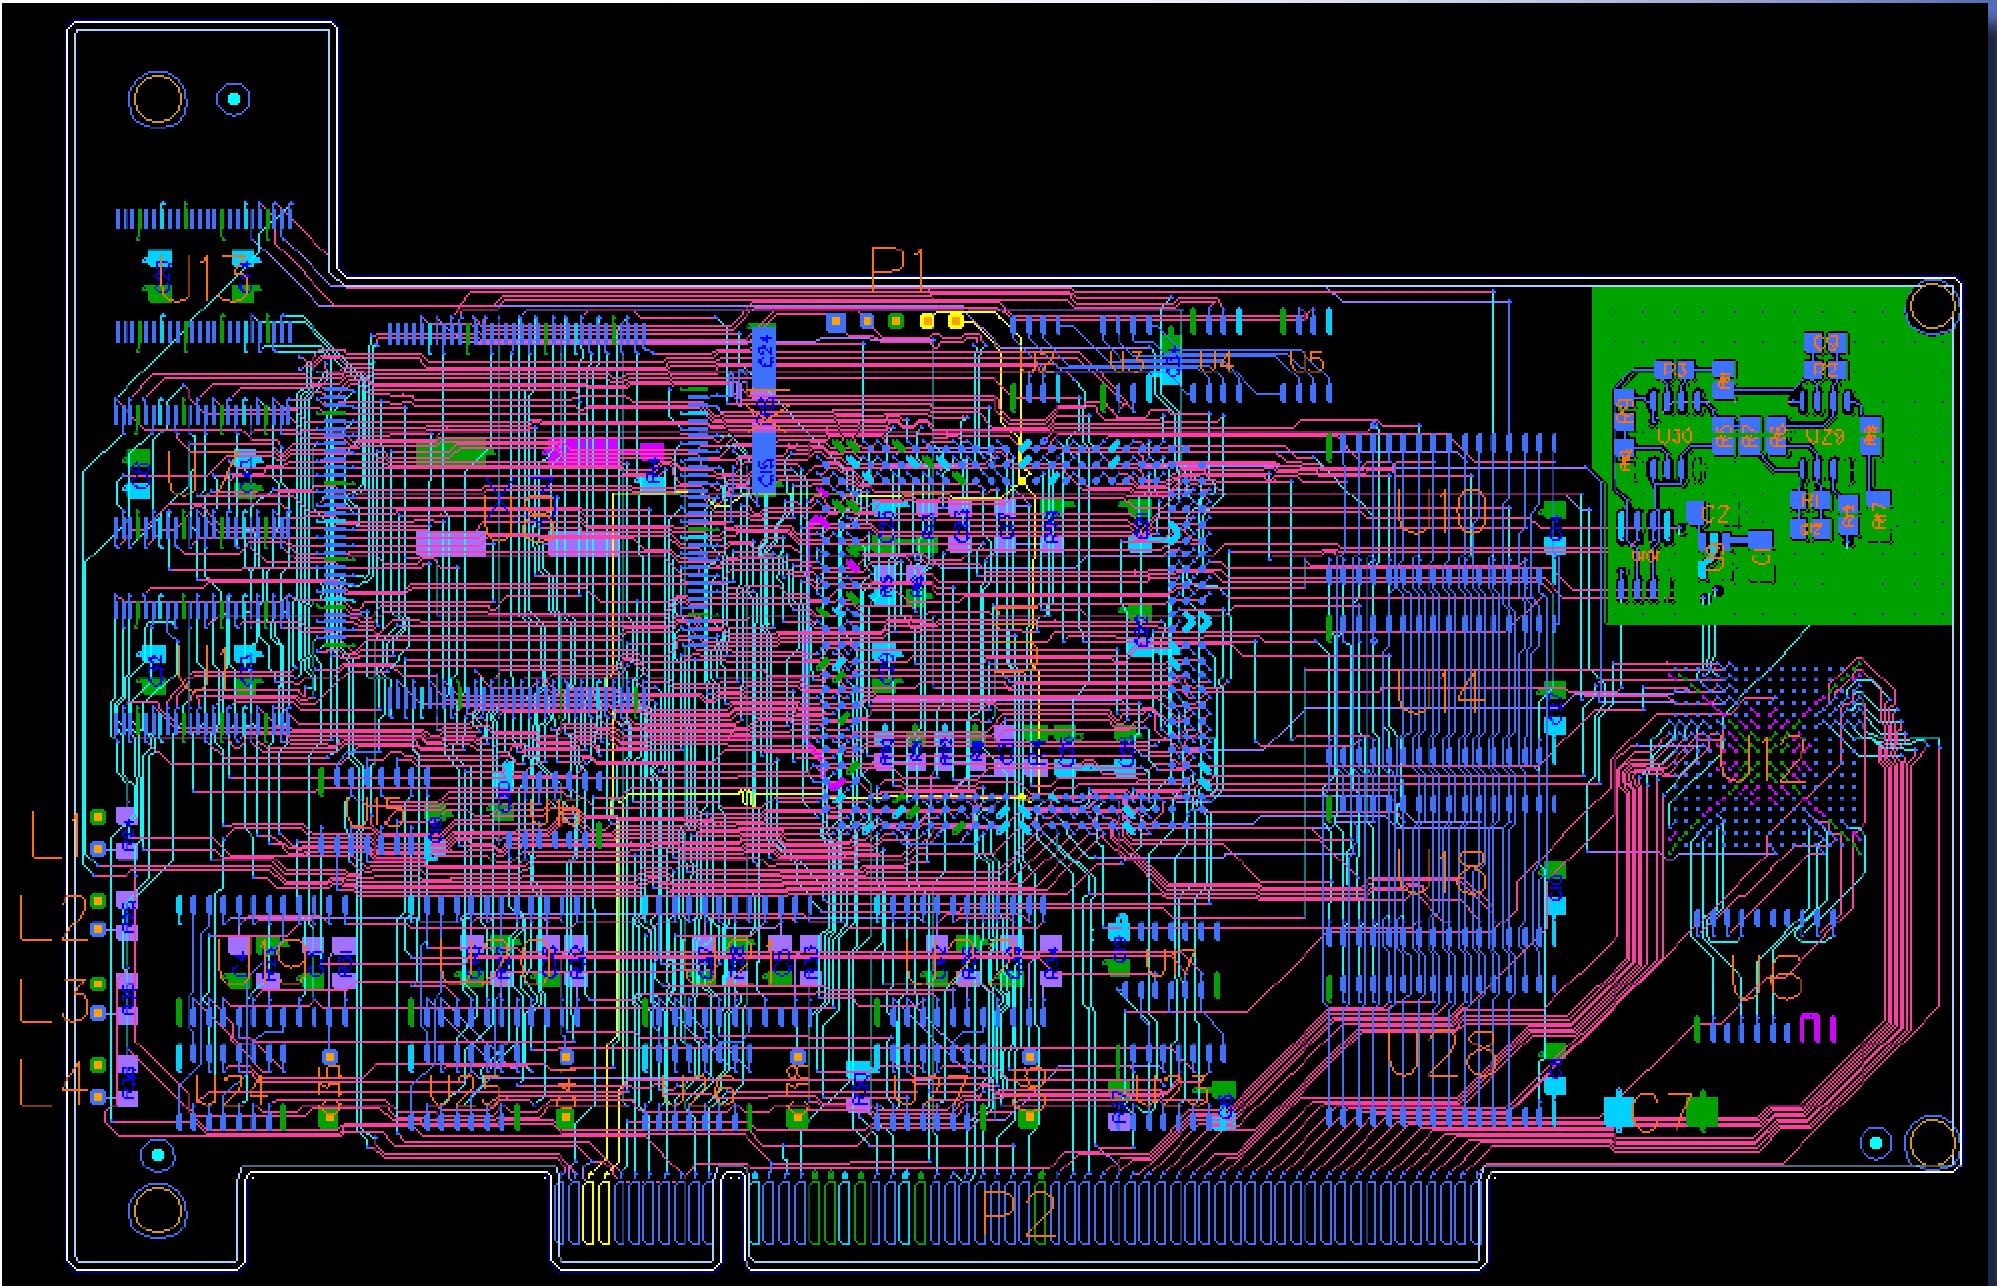Select the P2 edge connector label
The image size is (1997, 1286).
[1018, 1215]
